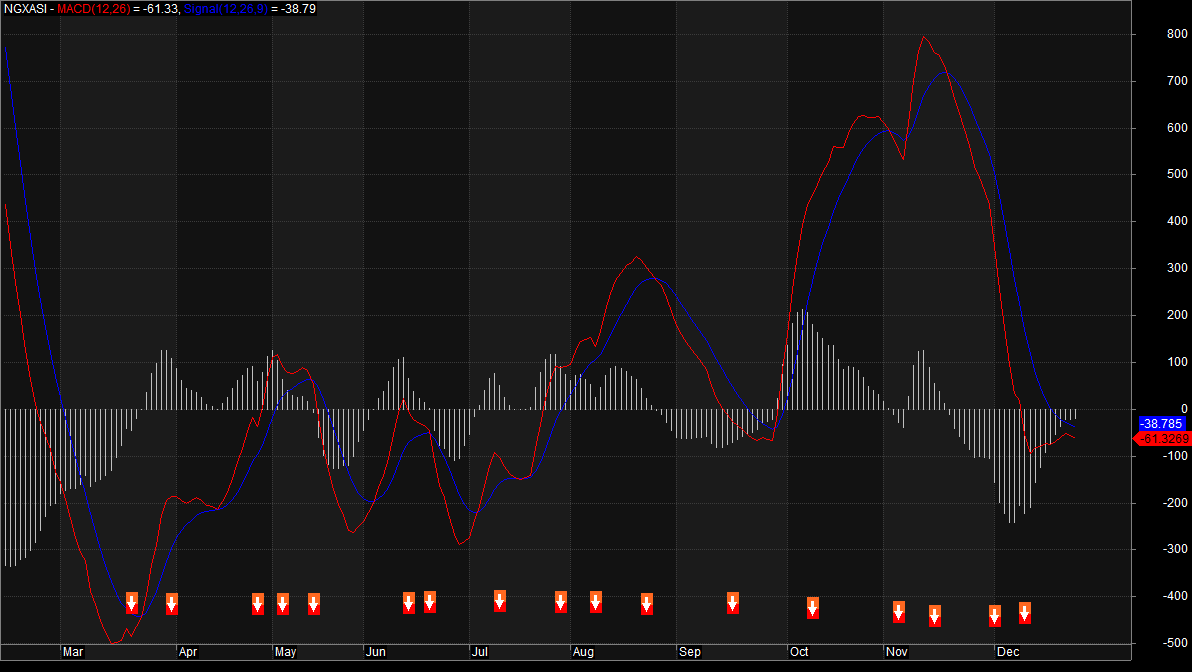Image resolution: width=1192 pixels, height=672 pixels.
Task: Click the Nov label on the date axis
Action: pos(897,652)
